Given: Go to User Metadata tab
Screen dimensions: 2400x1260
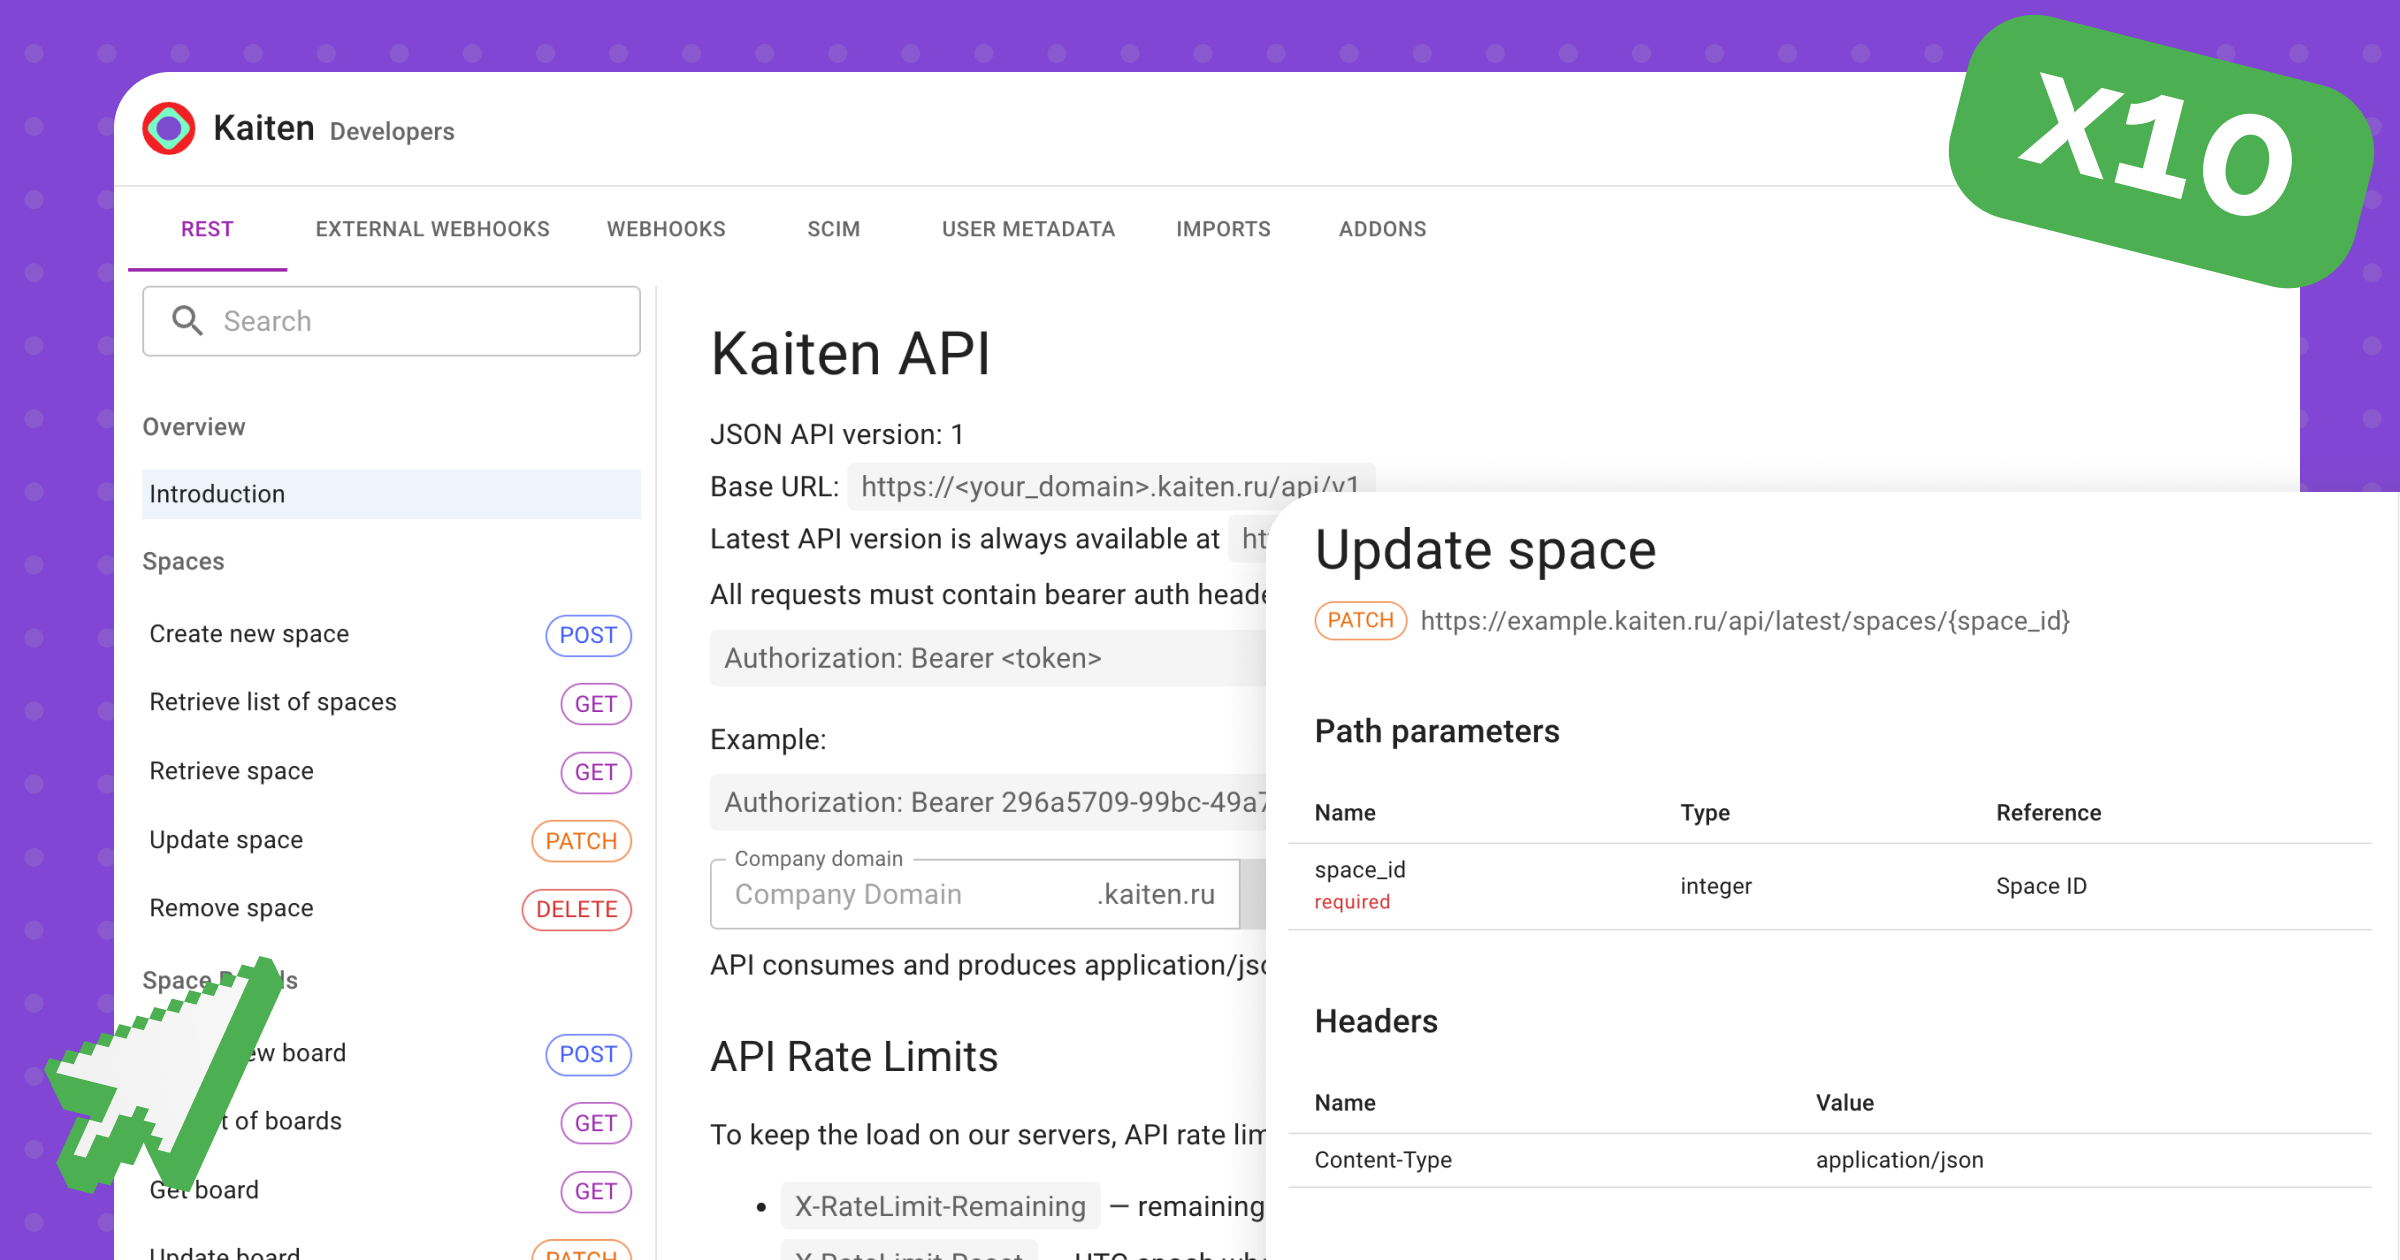Looking at the screenshot, I should pyautogui.click(x=1028, y=229).
